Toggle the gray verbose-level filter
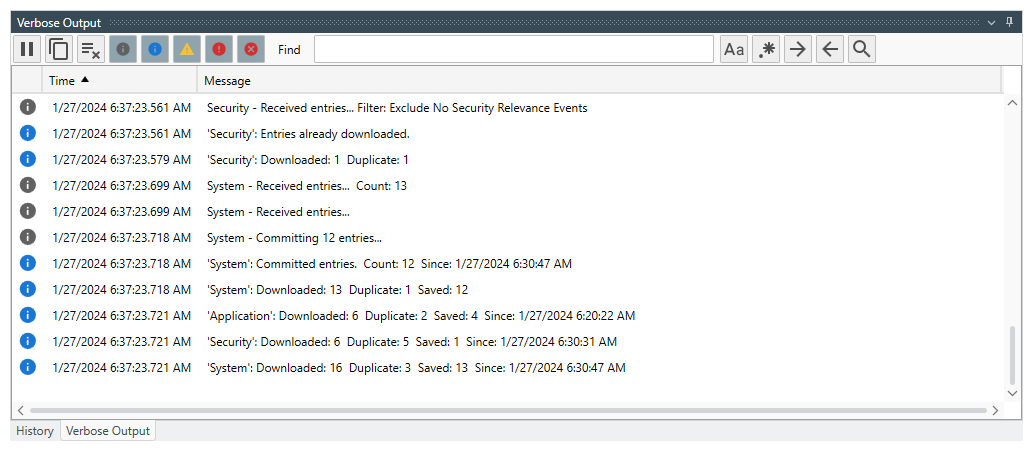Screen dimensions: 1033x451 (123, 49)
